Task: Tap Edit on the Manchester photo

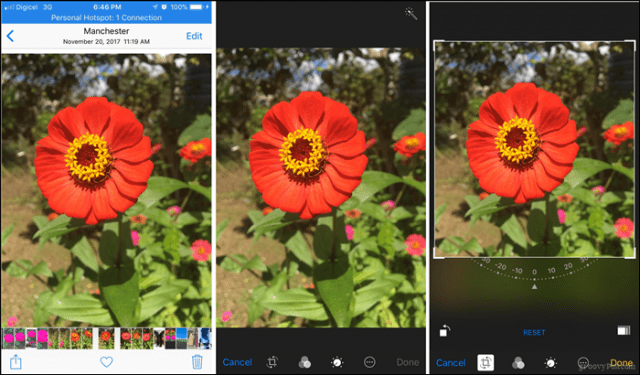Action: point(194,36)
